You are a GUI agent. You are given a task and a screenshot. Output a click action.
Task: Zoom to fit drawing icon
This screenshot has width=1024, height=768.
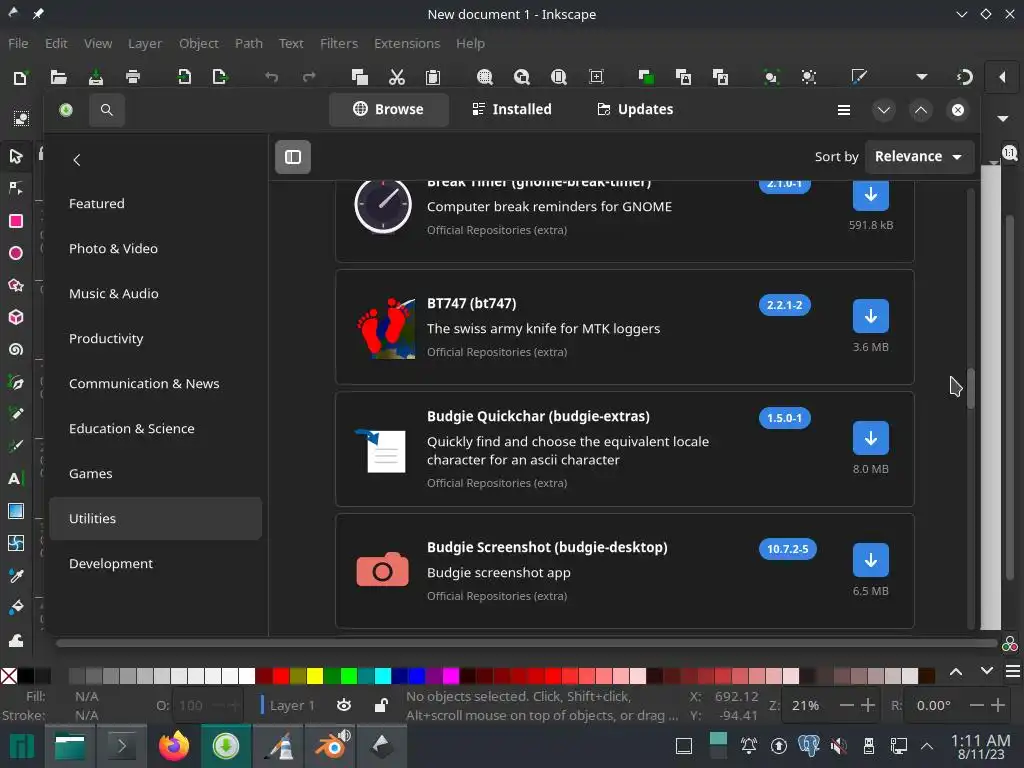[x=521, y=77]
